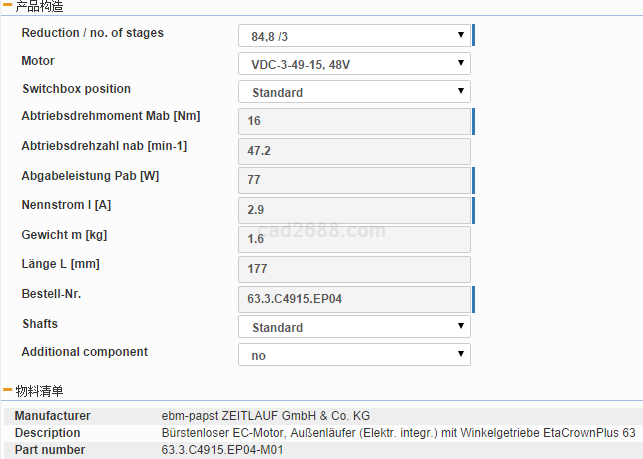
Task: Open the Switchbox position dropdown
Action: [354, 92]
